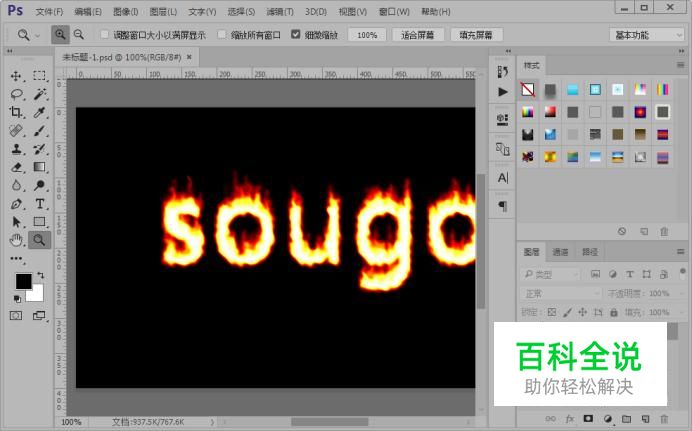Viewport: 692px width, 431px height.
Task: Choose zoom-out mode in options bar
Action: coord(79,34)
